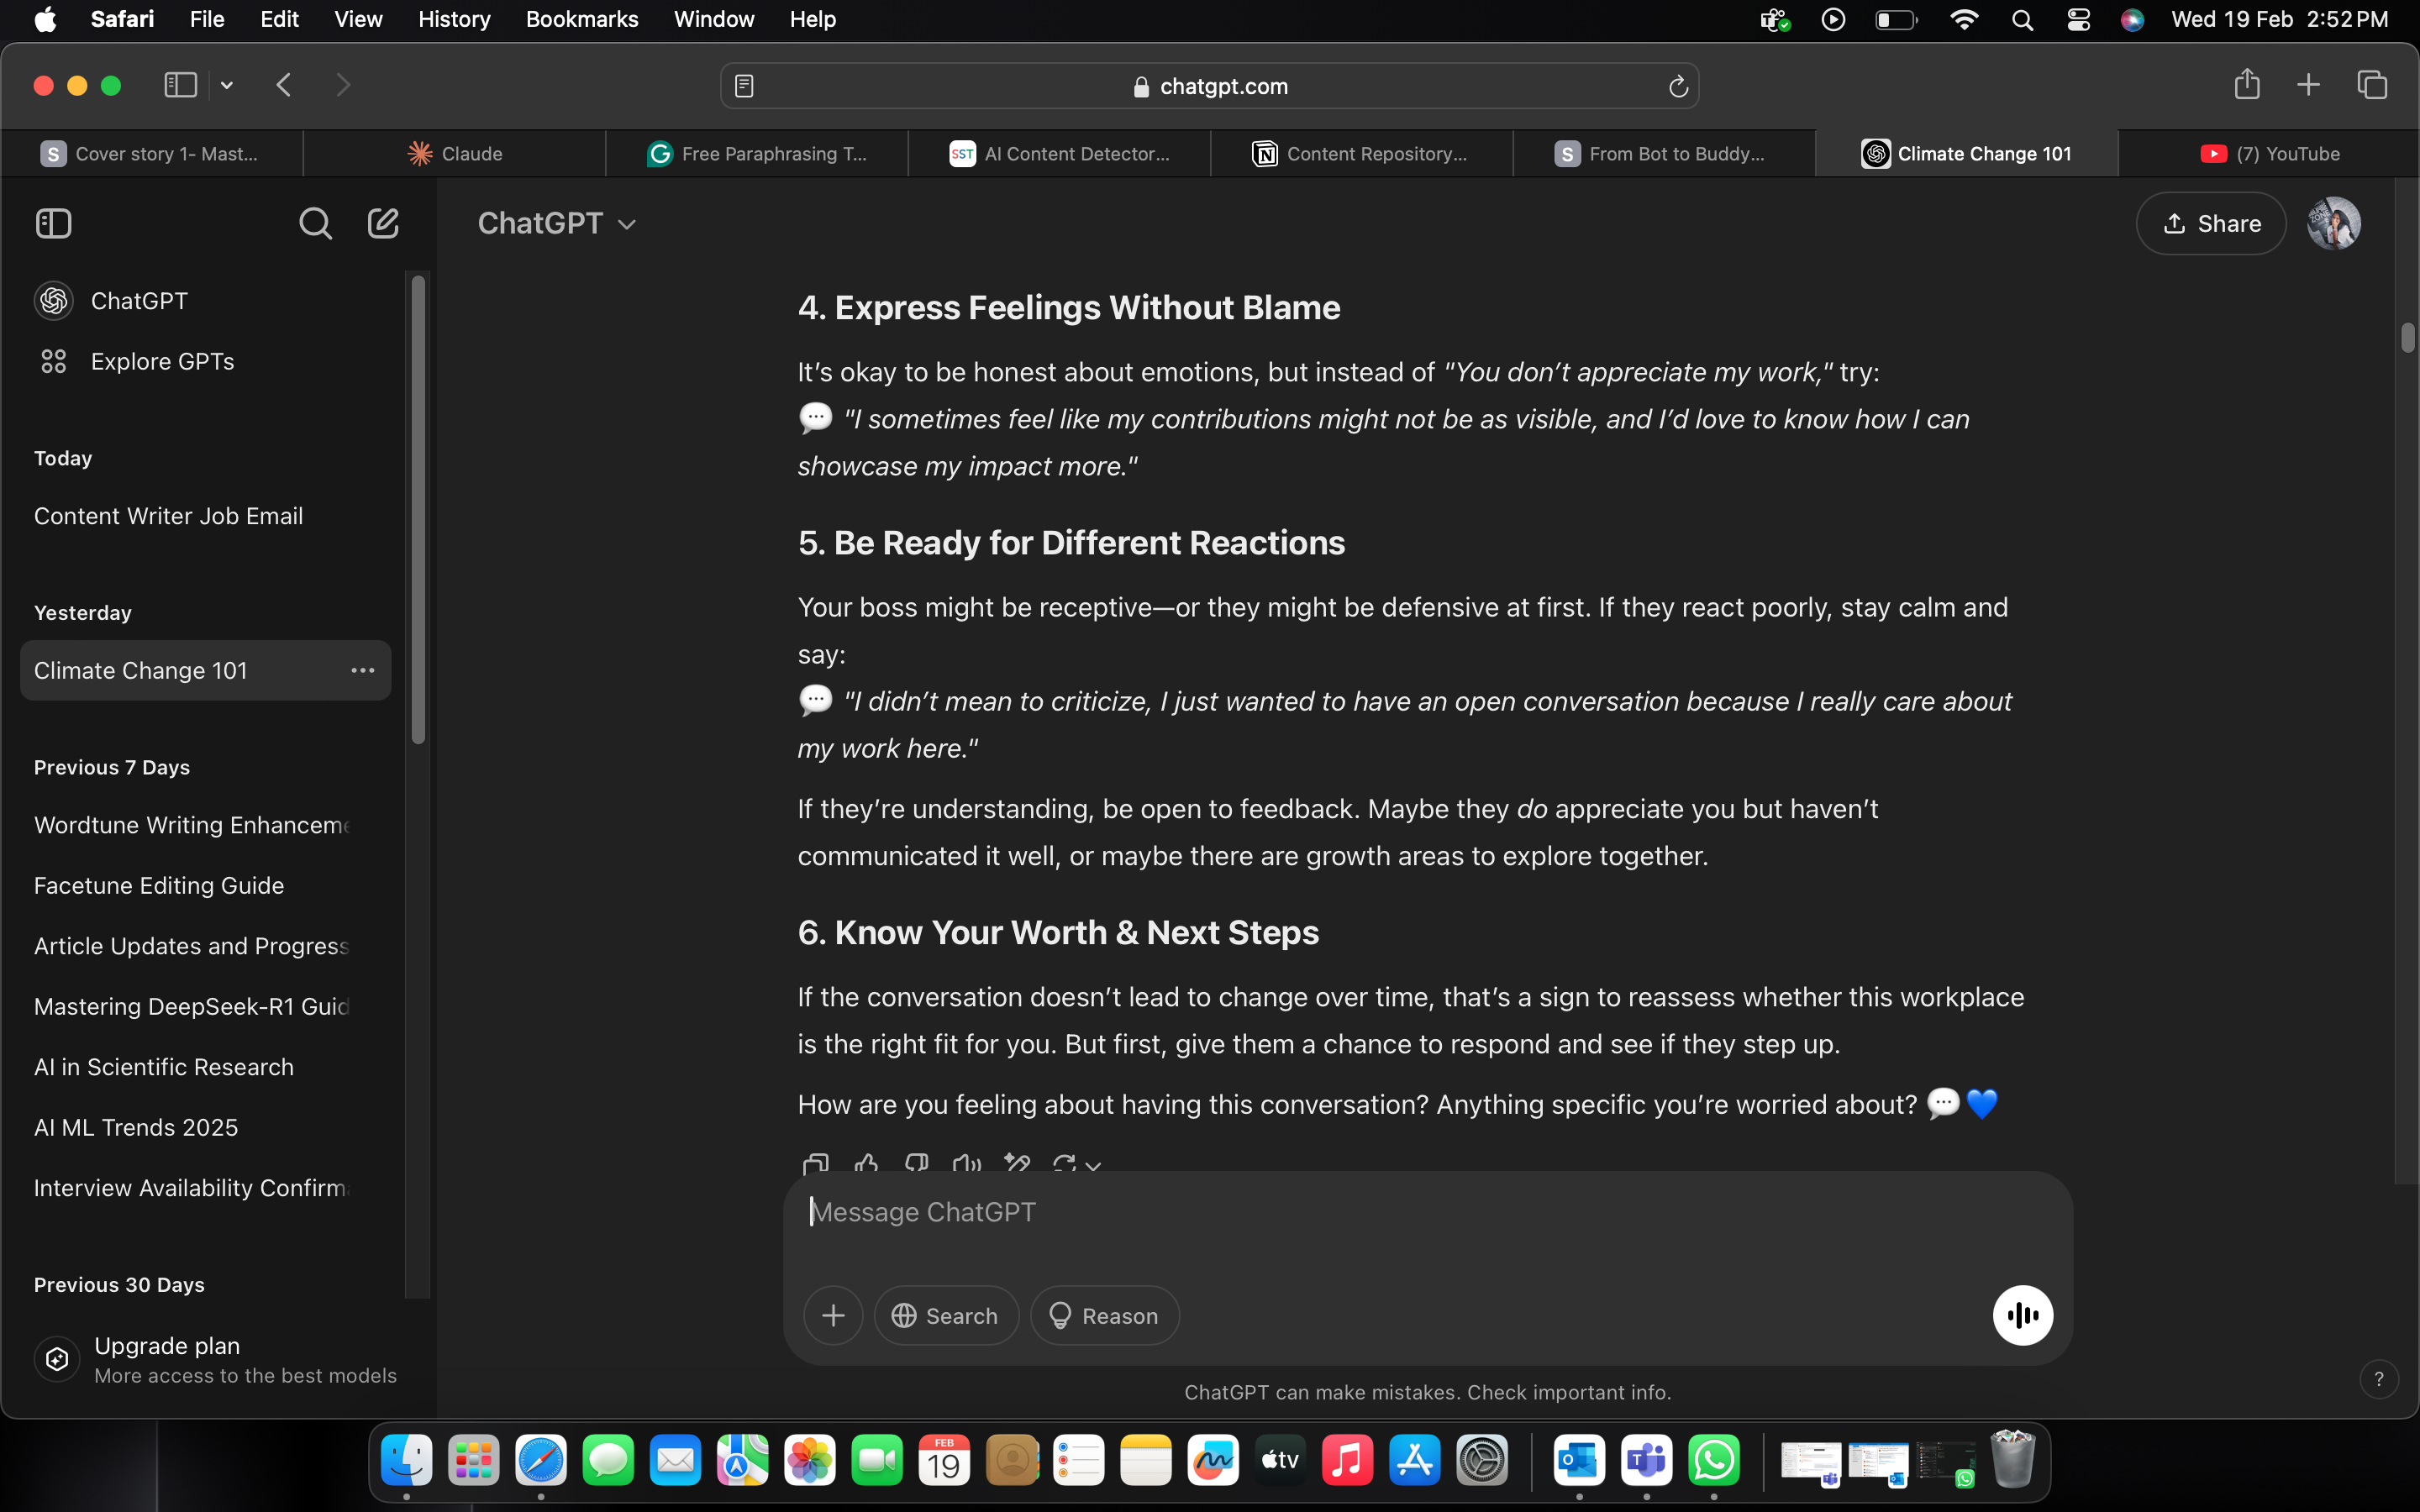
Task: Switch to AI Content Detector tab
Action: click(1060, 154)
